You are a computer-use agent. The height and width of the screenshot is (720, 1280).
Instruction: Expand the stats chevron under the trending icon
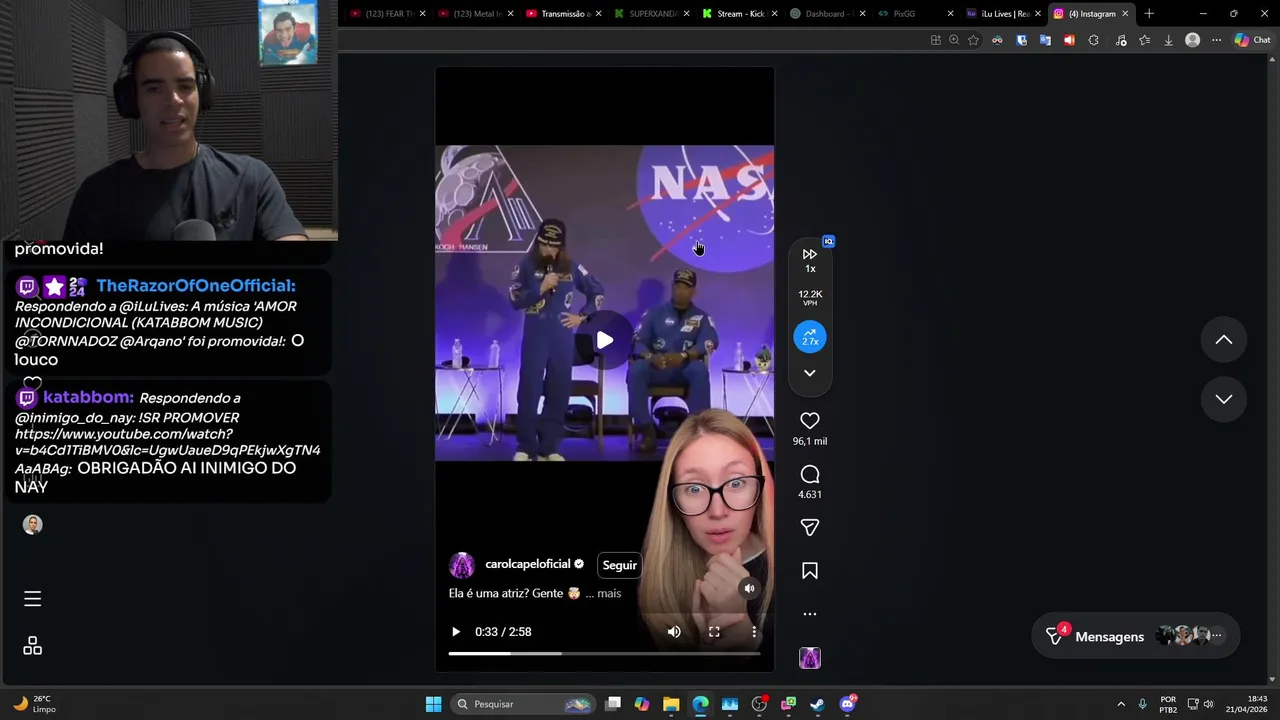click(x=810, y=373)
